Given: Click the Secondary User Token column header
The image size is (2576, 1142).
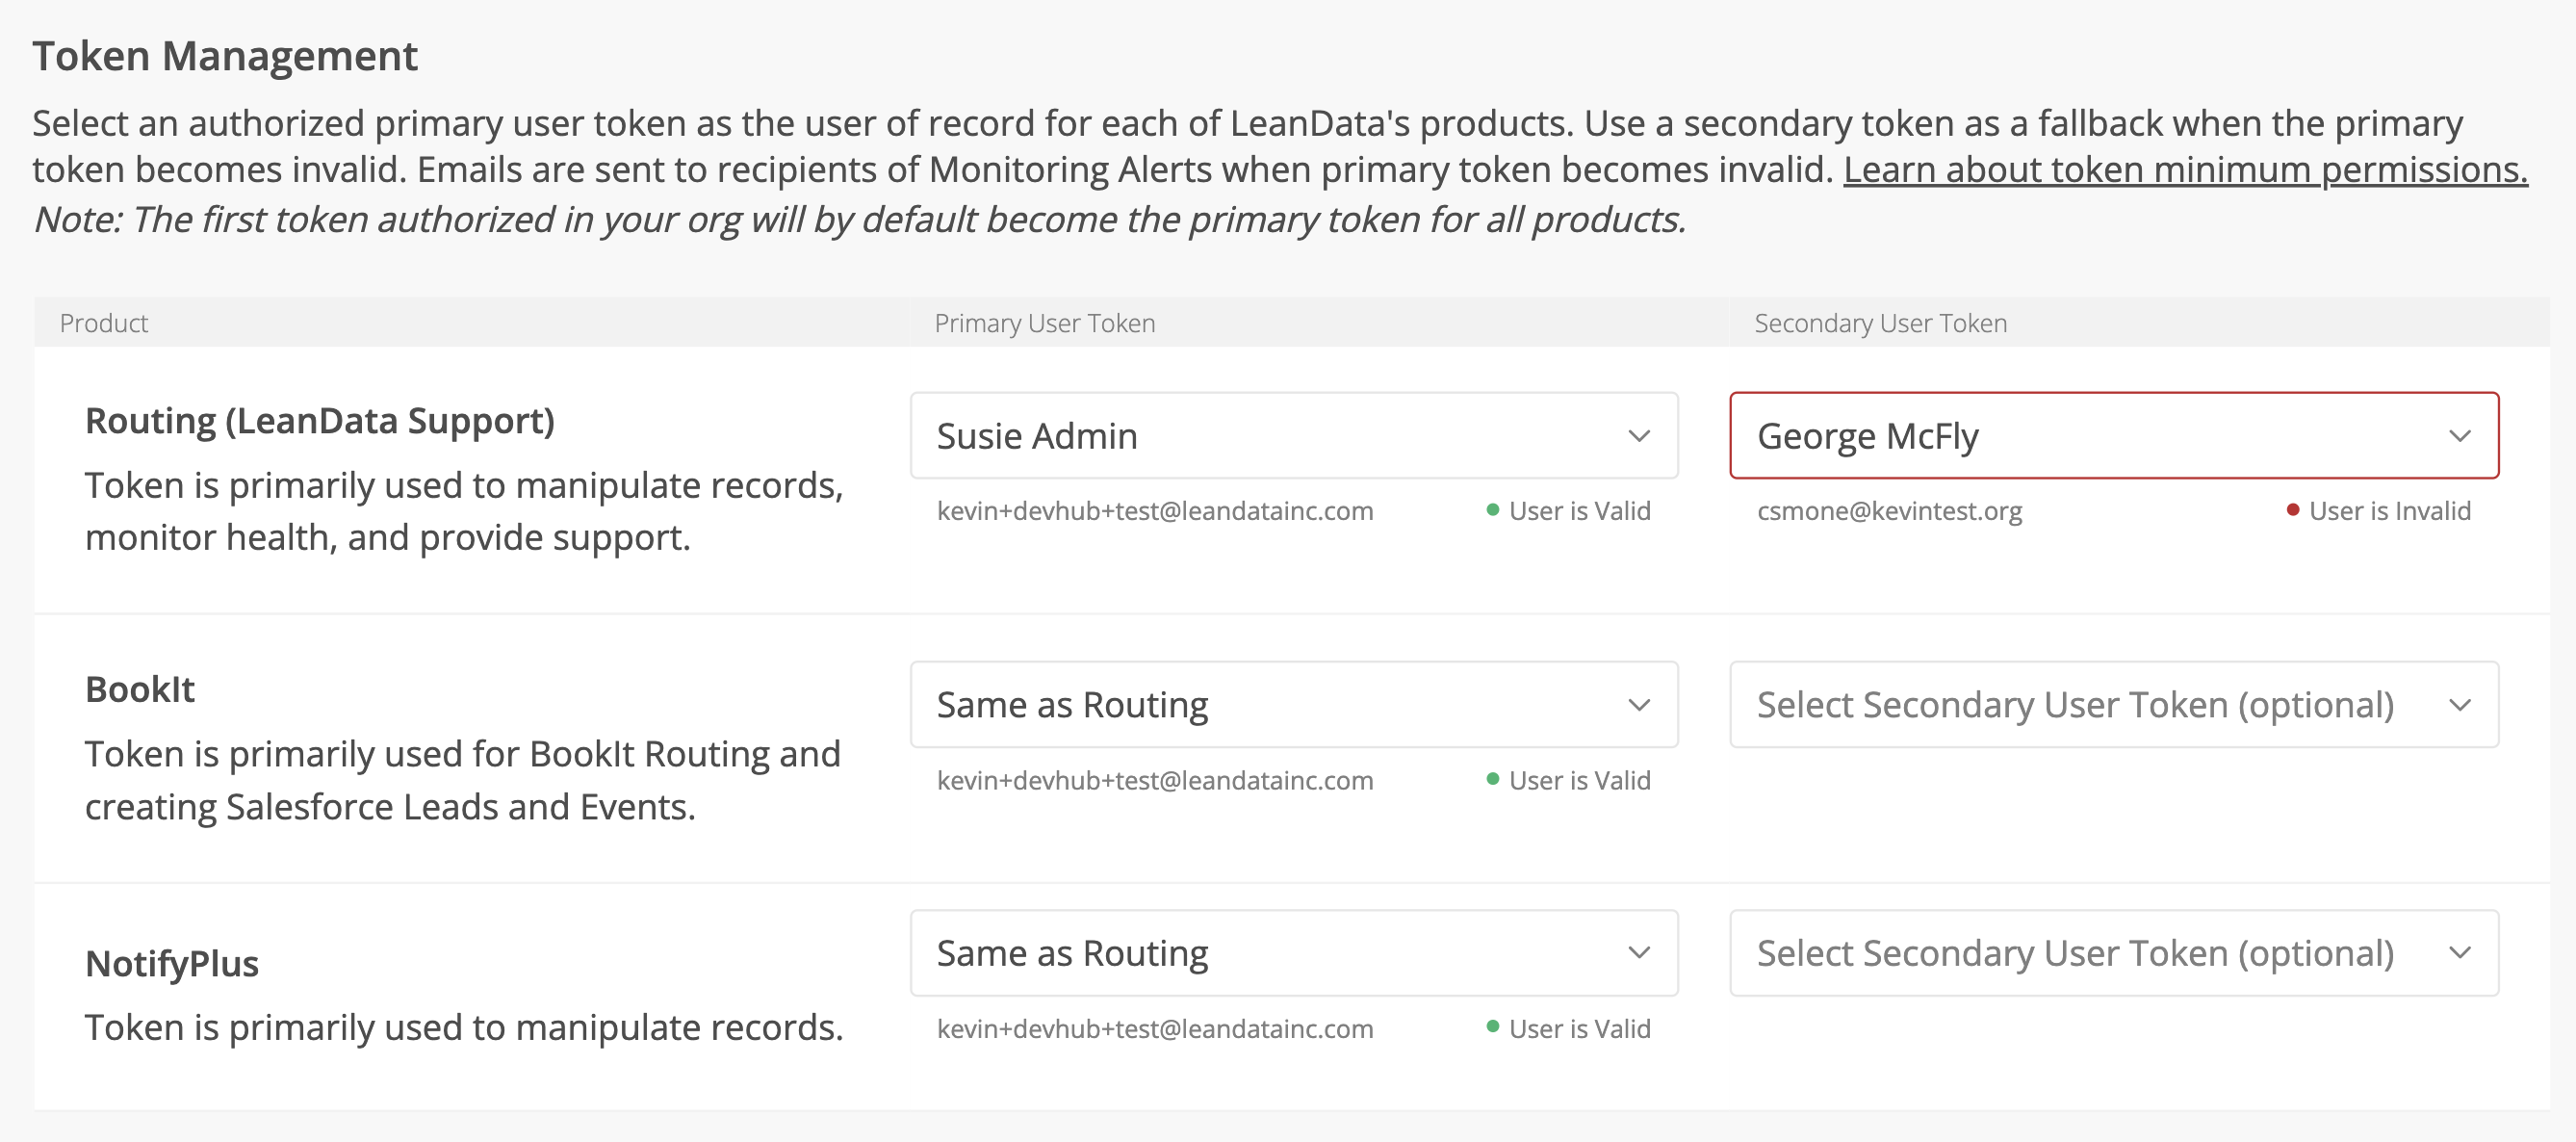Looking at the screenshot, I should coord(1880,323).
